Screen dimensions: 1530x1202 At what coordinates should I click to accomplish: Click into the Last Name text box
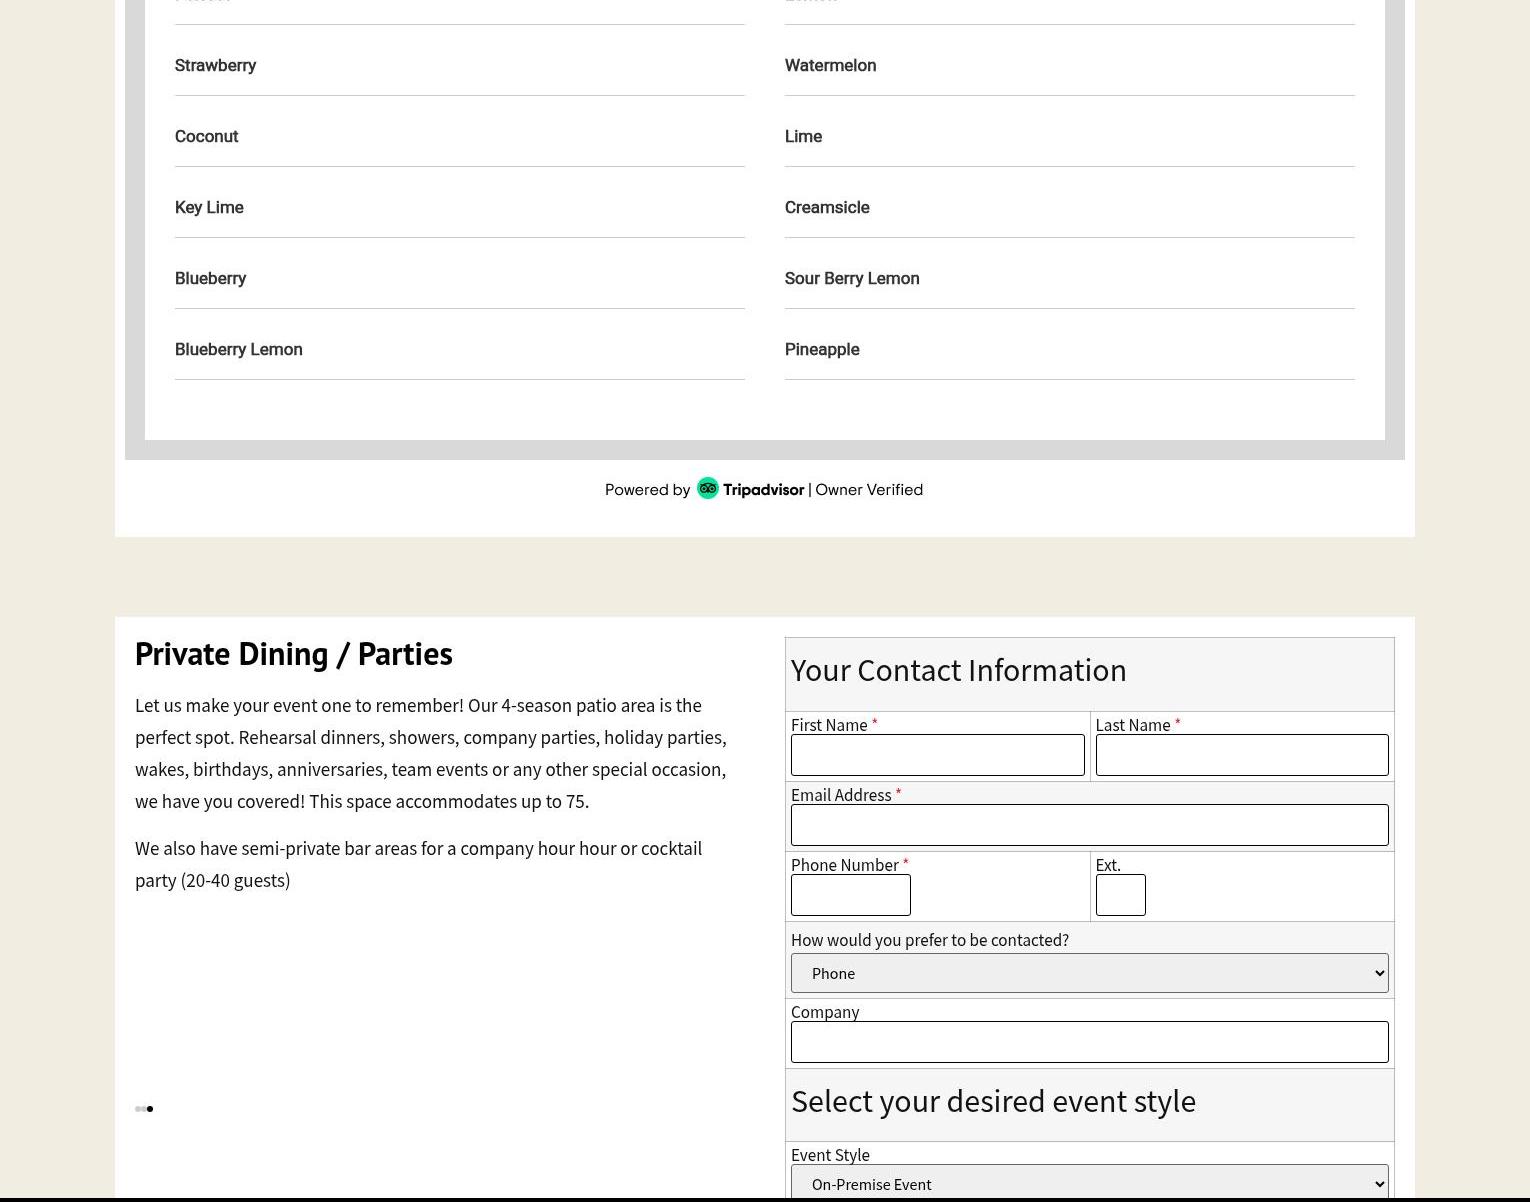[x=1241, y=755]
